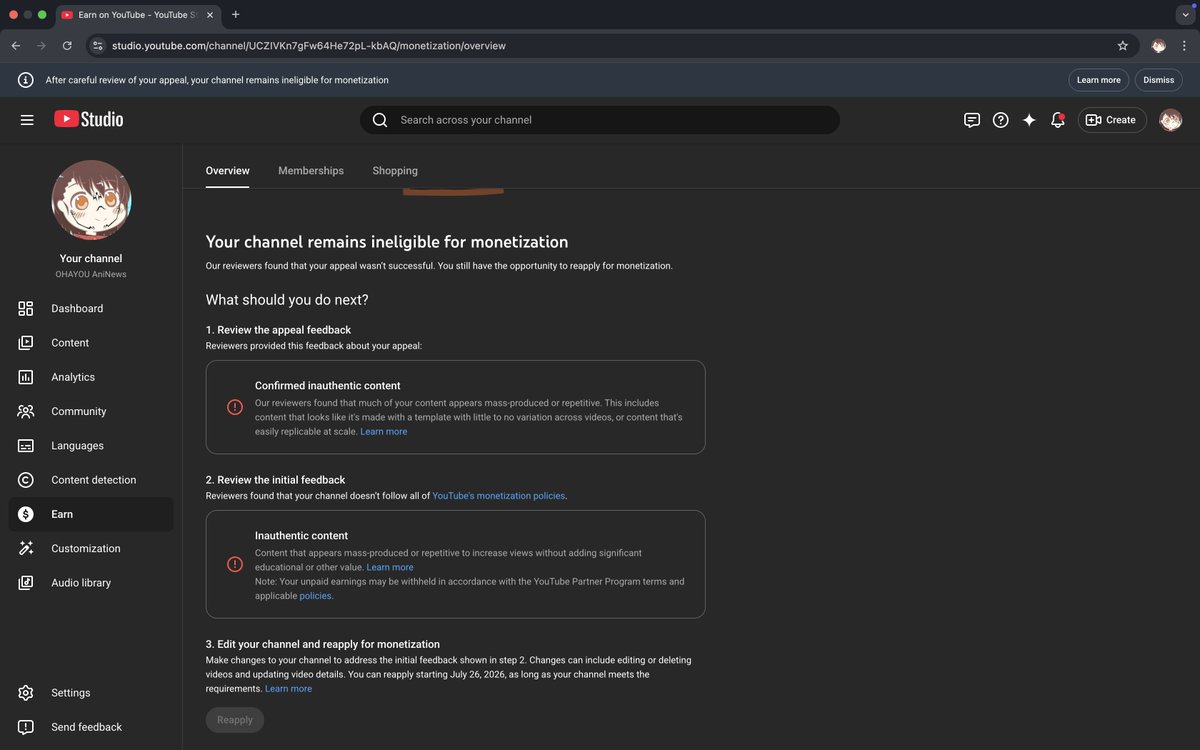Open the policies link about unpaid earnings
1200x750 pixels.
click(316, 596)
